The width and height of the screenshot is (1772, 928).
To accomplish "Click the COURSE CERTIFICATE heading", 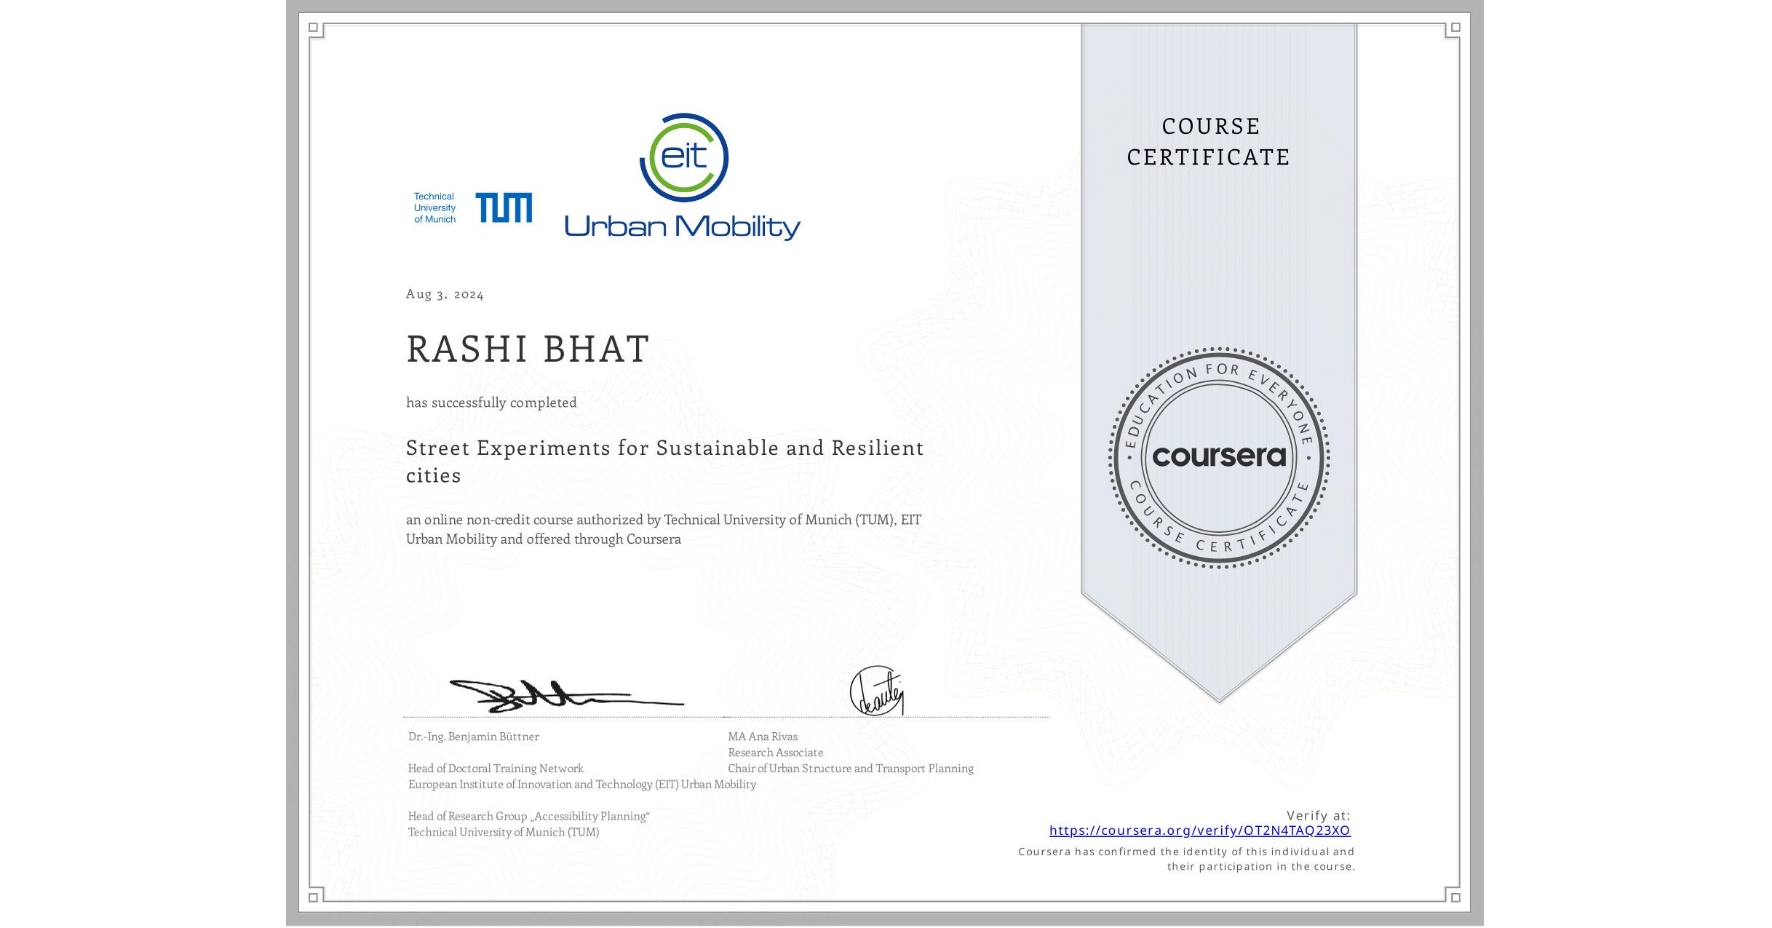I will (x=1207, y=142).
